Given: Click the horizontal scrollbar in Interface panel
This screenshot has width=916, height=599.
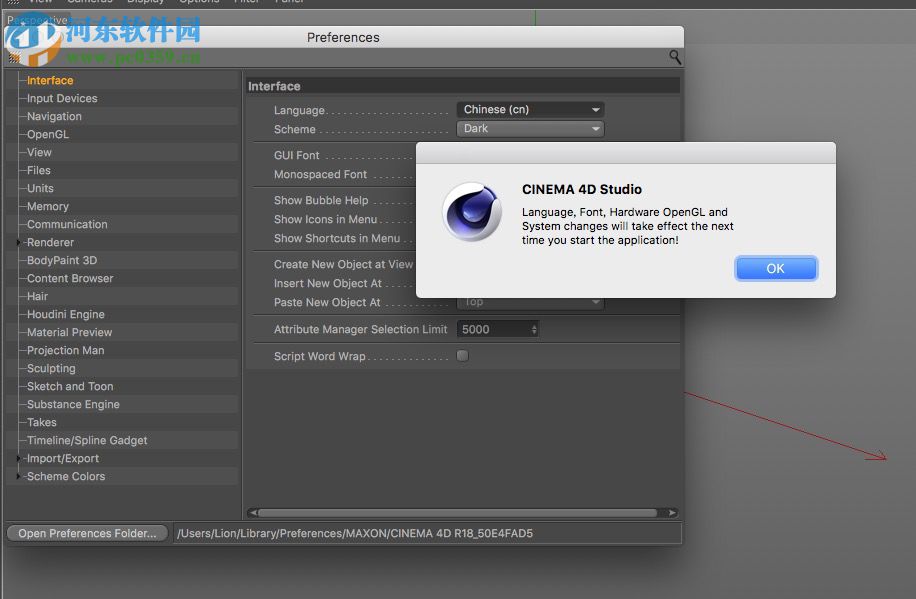Looking at the screenshot, I should [x=458, y=513].
